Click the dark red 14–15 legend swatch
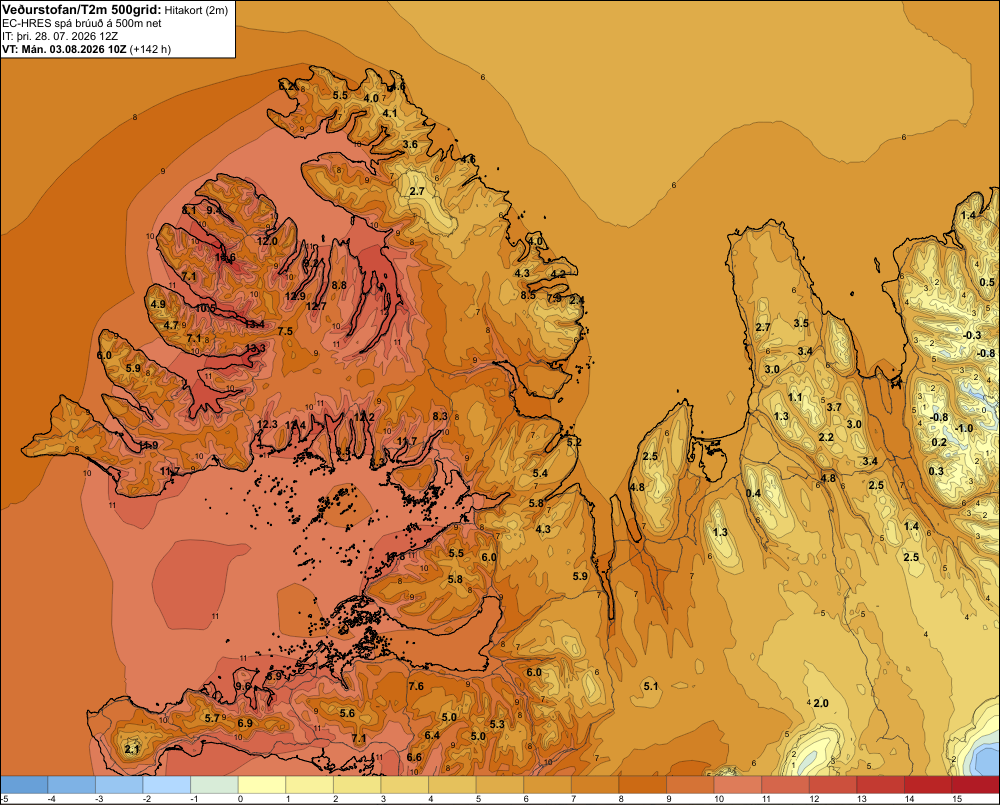The width and height of the screenshot is (1000, 805). coord(927,785)
